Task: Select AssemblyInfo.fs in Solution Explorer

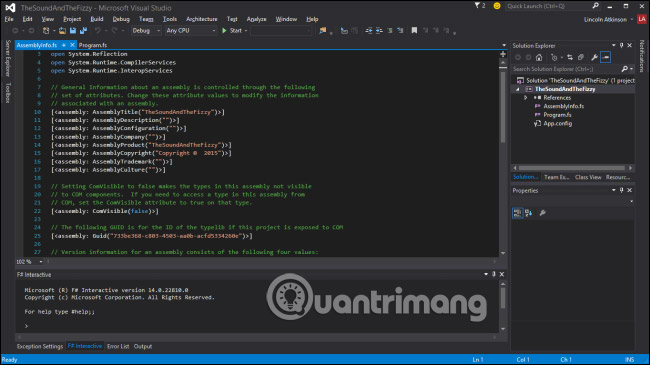Action: (563, 106)
